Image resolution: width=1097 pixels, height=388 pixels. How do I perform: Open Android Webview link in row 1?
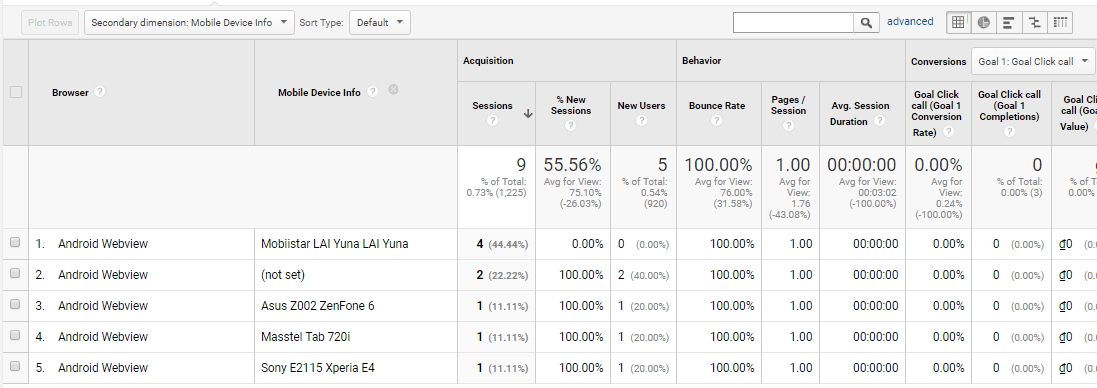[x=103, y=244]
